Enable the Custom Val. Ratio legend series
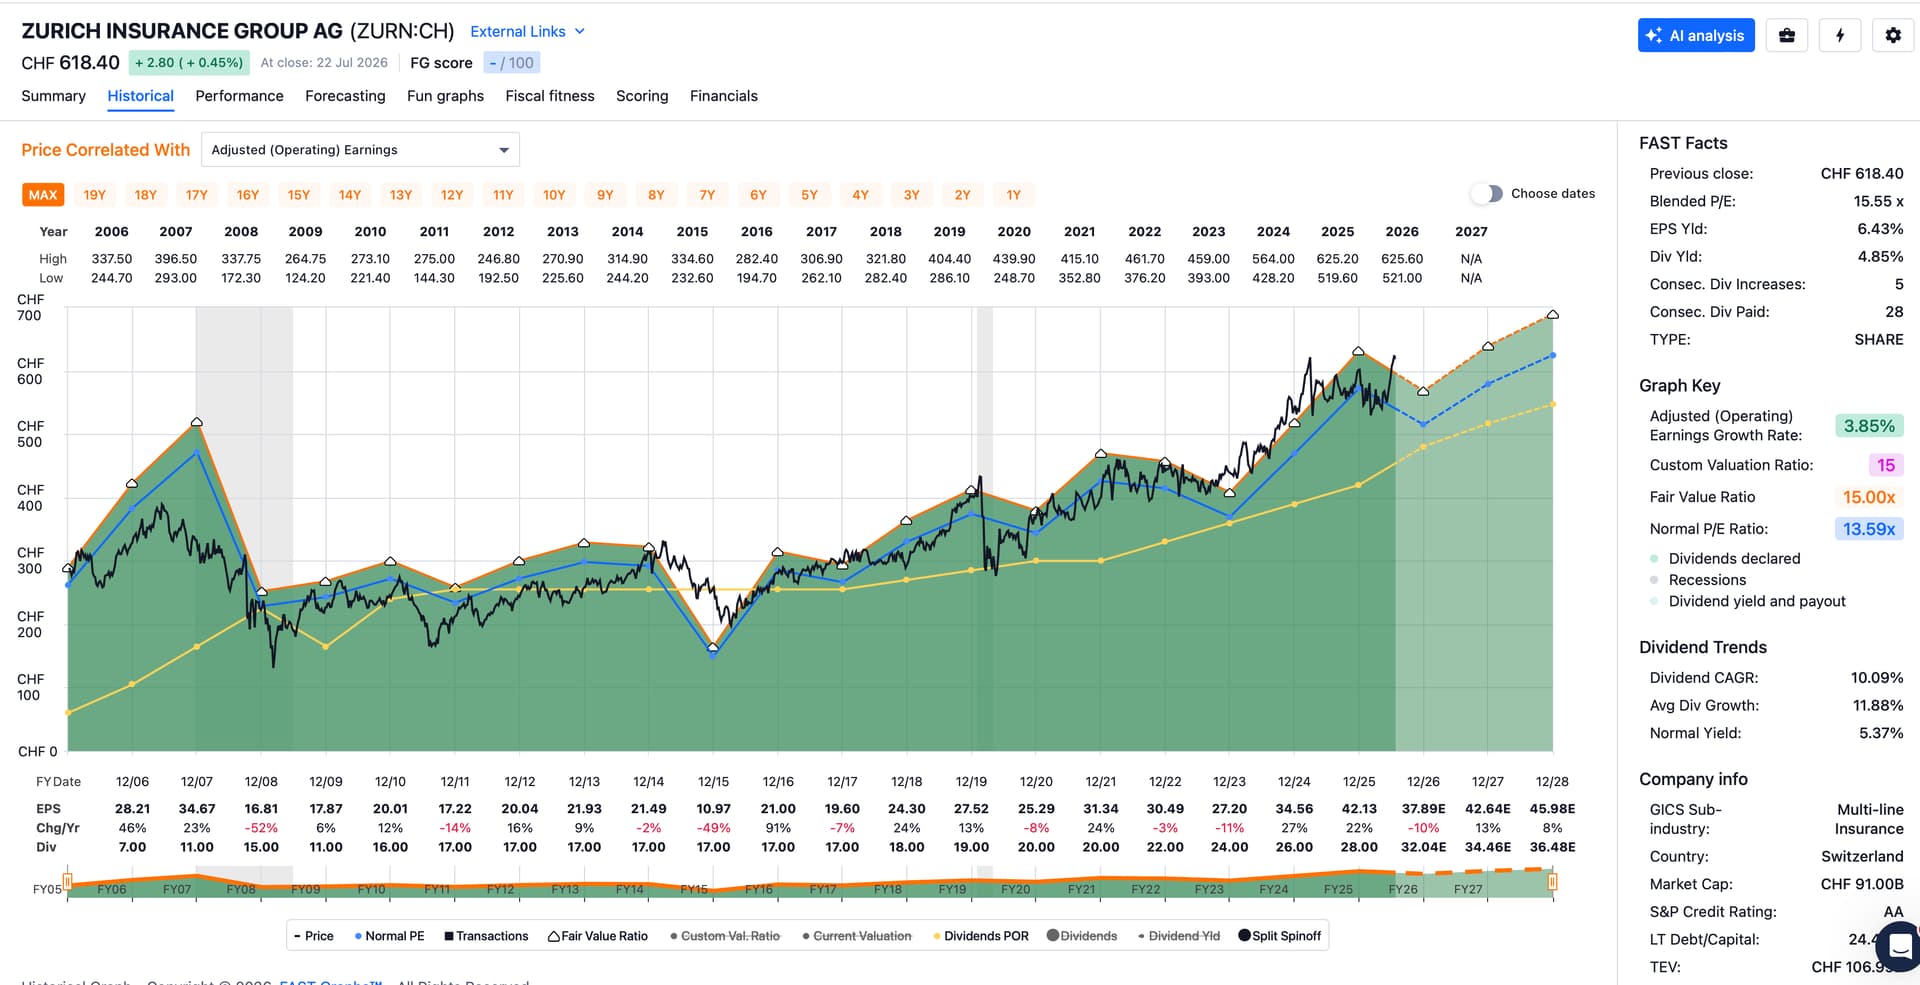1920x985 pixels. [725, 936]
